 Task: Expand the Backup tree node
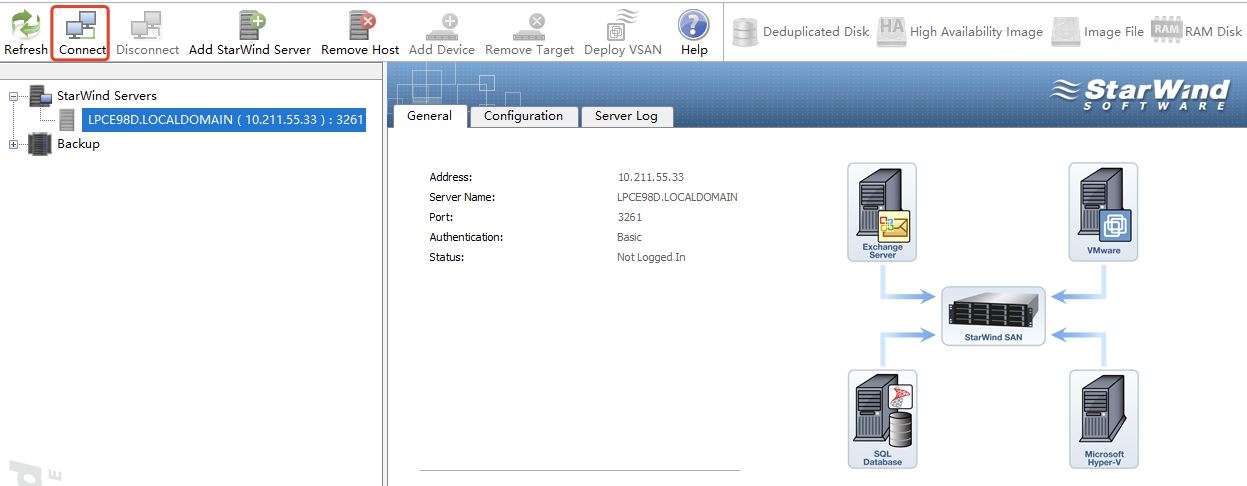(14, 144)
